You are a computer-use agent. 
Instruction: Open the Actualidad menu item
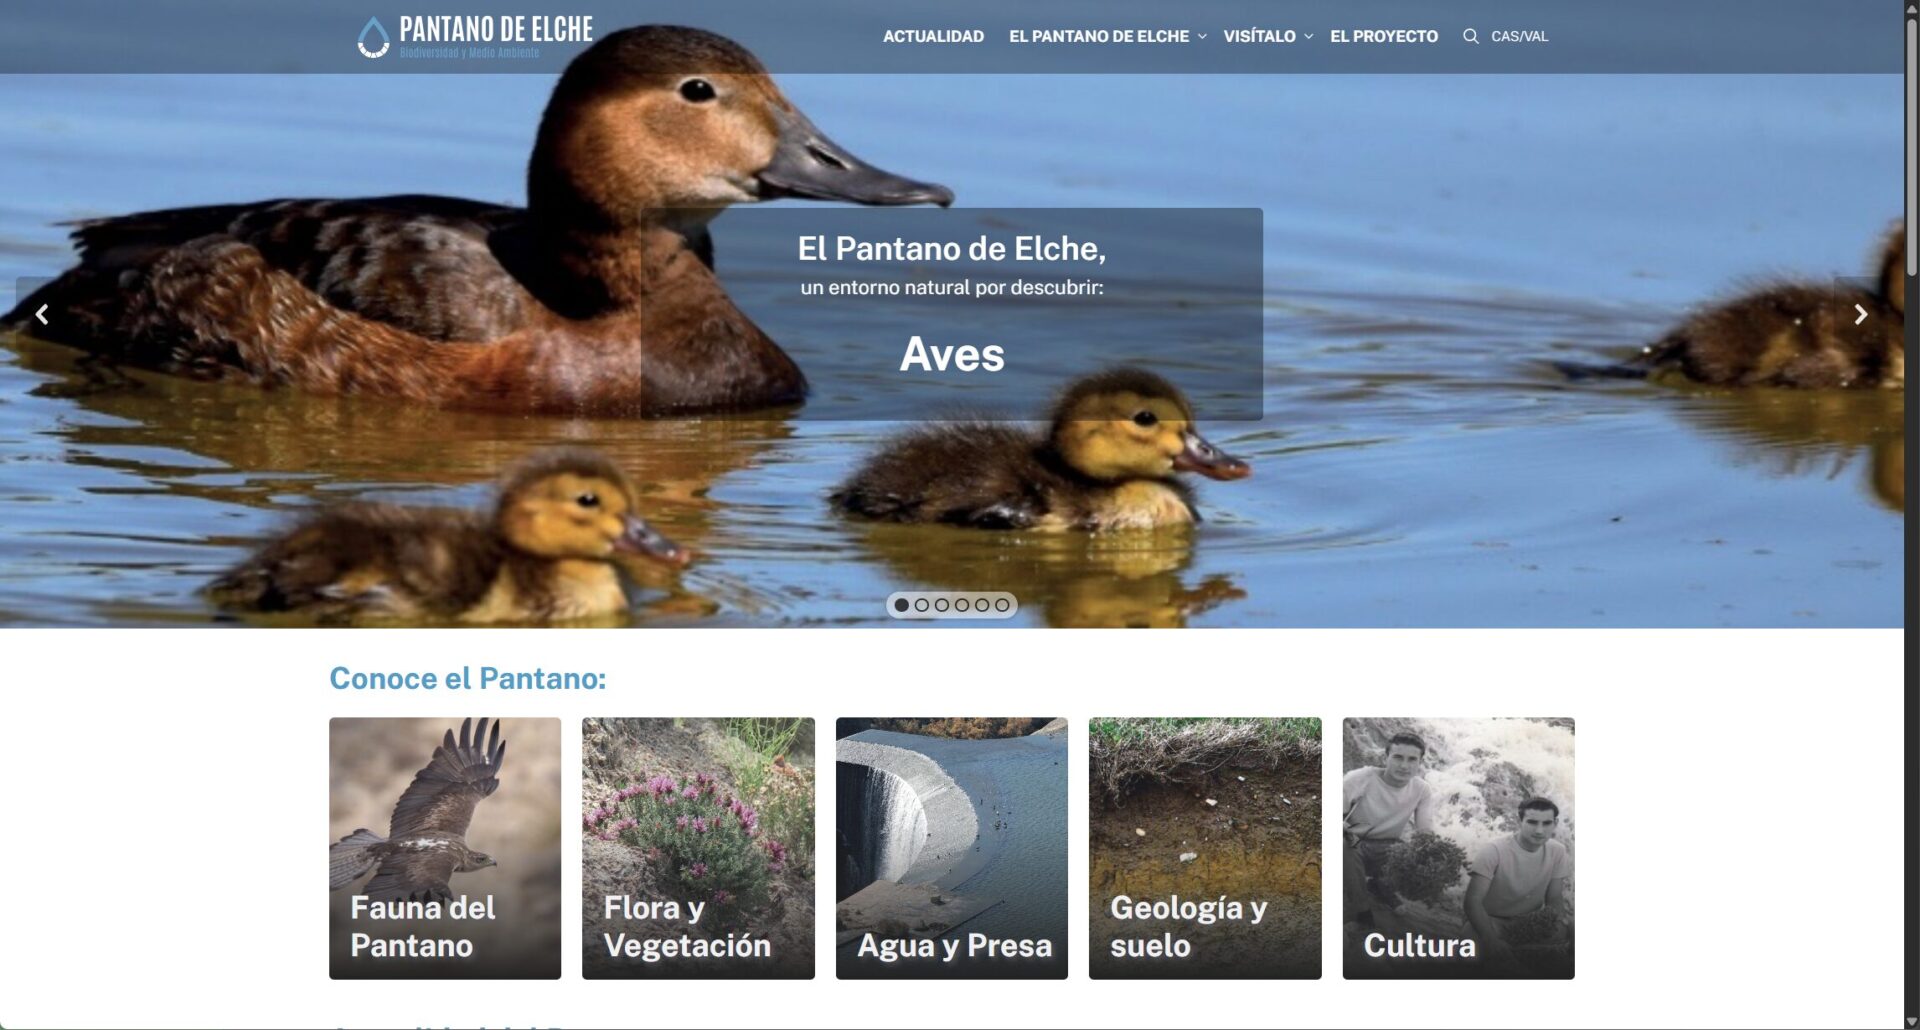point(933,36)
